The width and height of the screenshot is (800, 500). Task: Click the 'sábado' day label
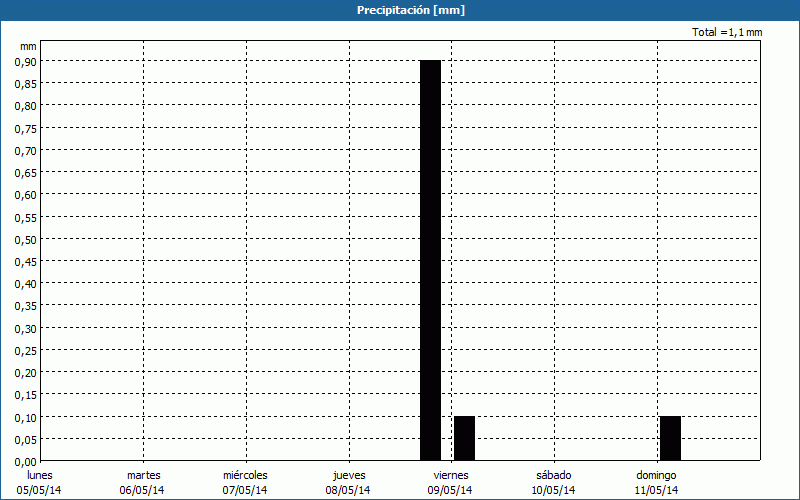pyautogui.click(x=554, y=475)
